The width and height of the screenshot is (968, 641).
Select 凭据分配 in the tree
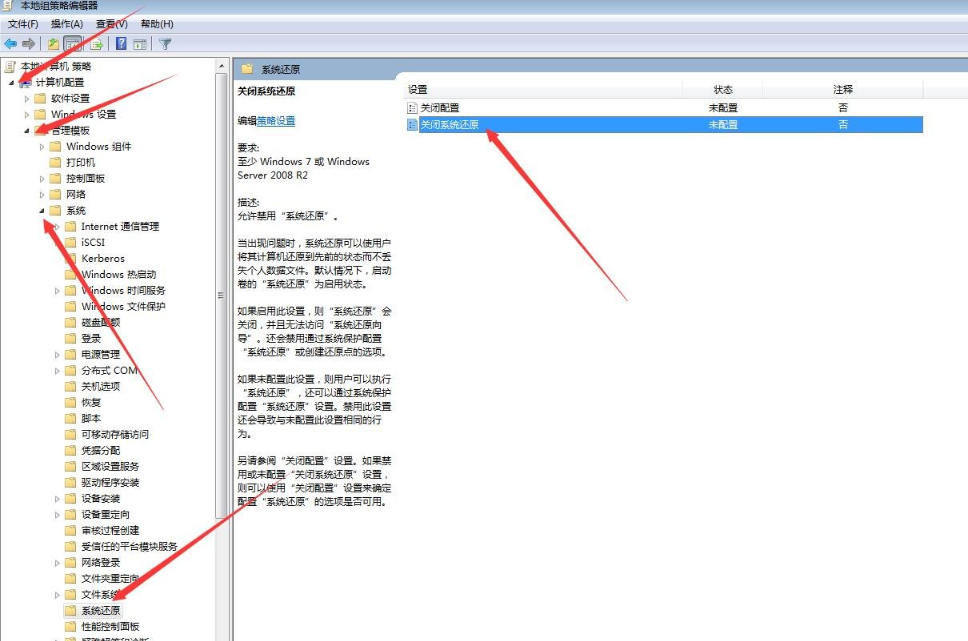point(101,451)
